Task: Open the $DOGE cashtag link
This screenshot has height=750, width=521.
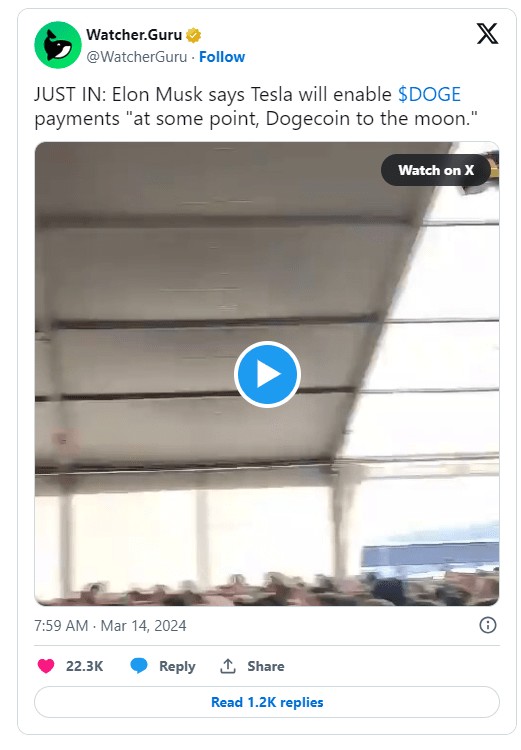Action: 429,94
